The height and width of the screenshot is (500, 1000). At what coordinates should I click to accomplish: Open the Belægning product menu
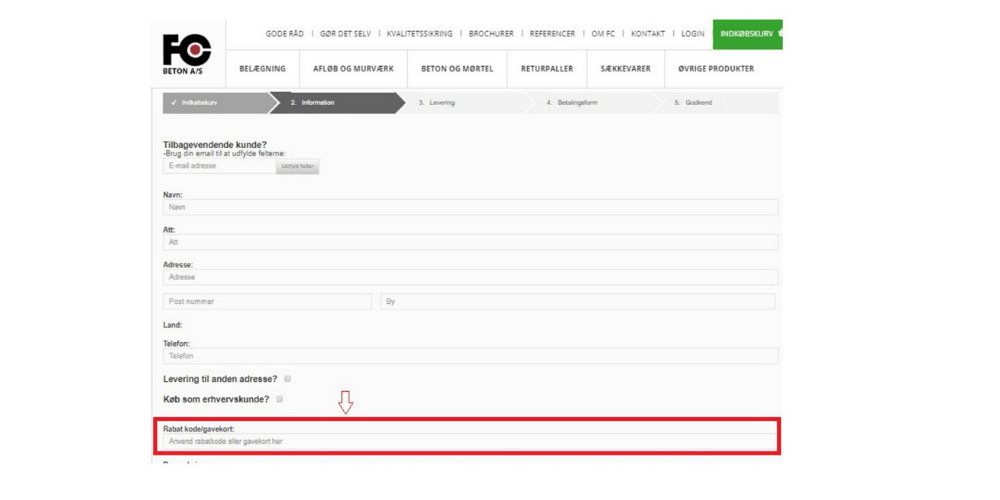(x=262, y=69)
